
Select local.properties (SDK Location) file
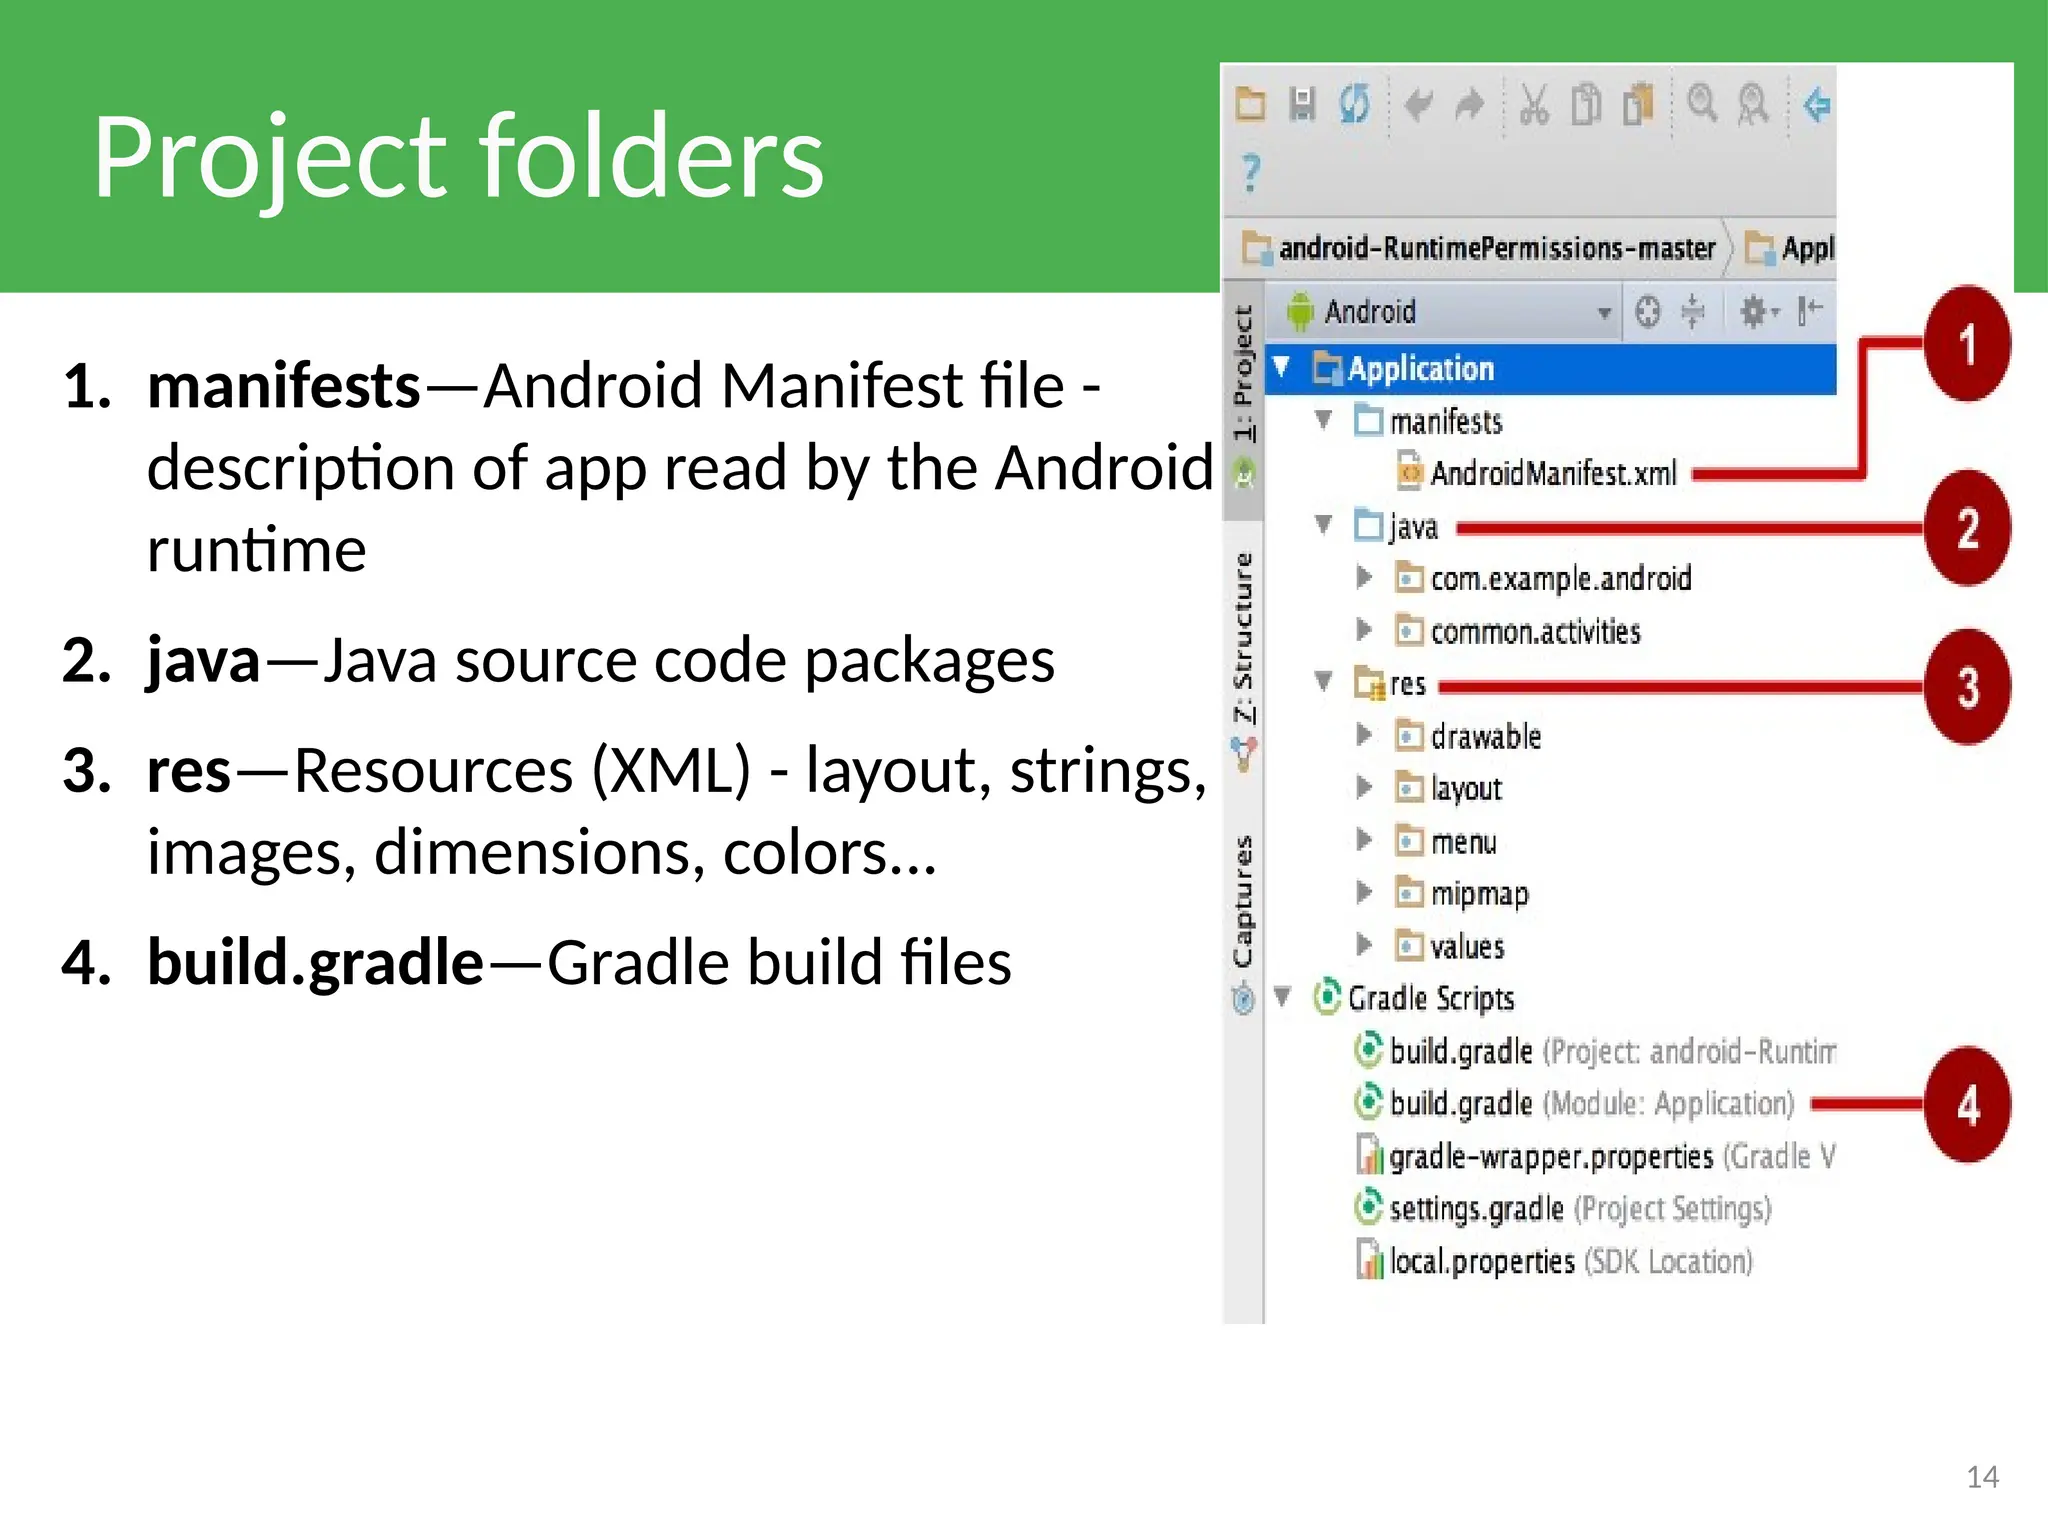1555,1261
